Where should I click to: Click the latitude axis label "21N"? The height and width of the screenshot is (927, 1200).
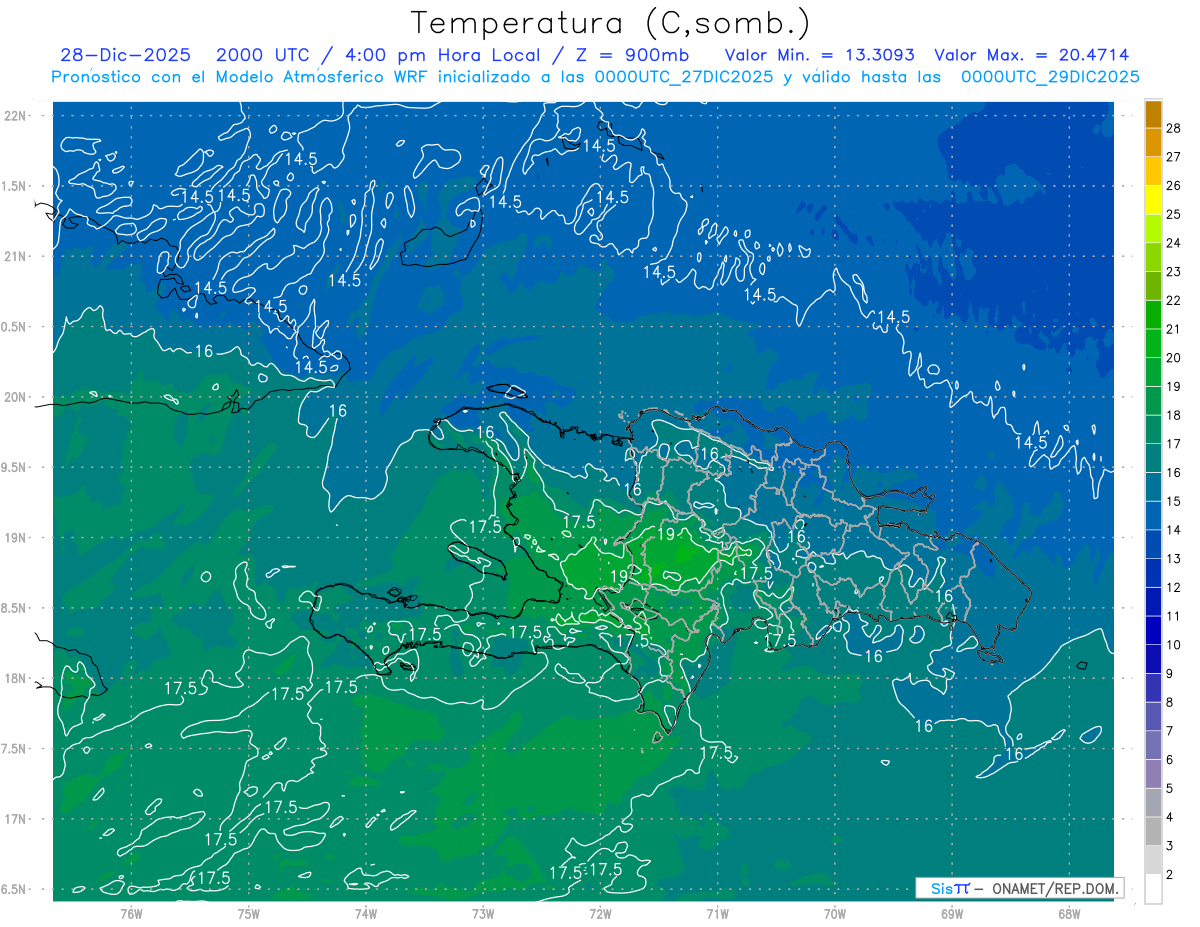pyautogui.click(x=16, y=256)
